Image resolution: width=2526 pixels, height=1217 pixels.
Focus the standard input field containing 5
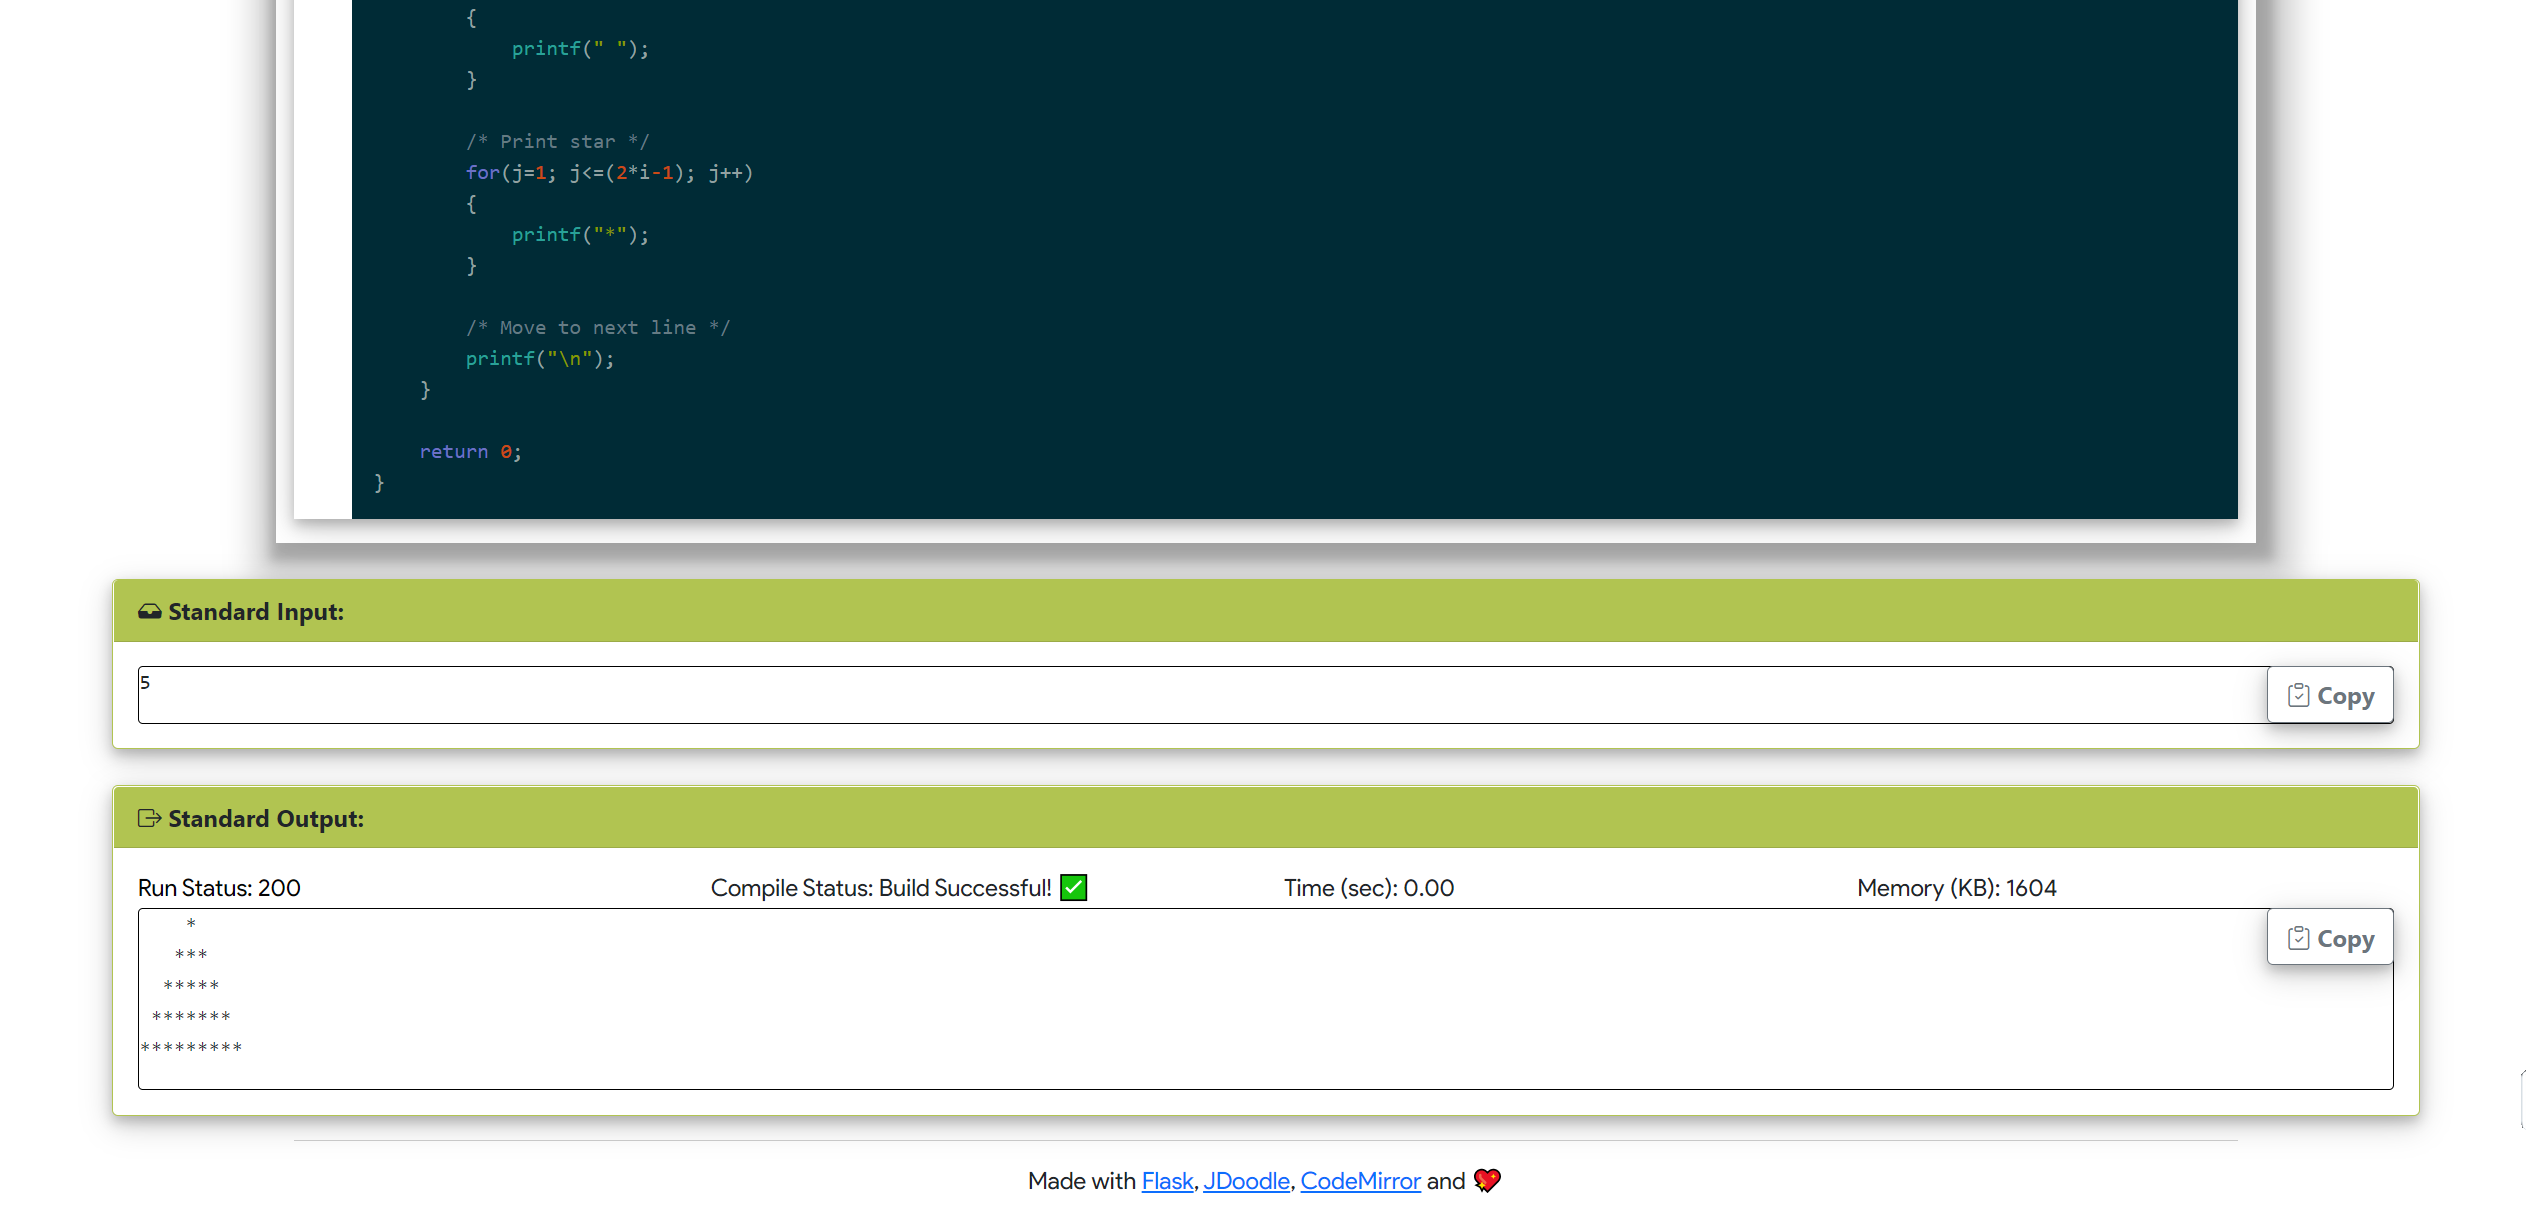[1200, 695]
